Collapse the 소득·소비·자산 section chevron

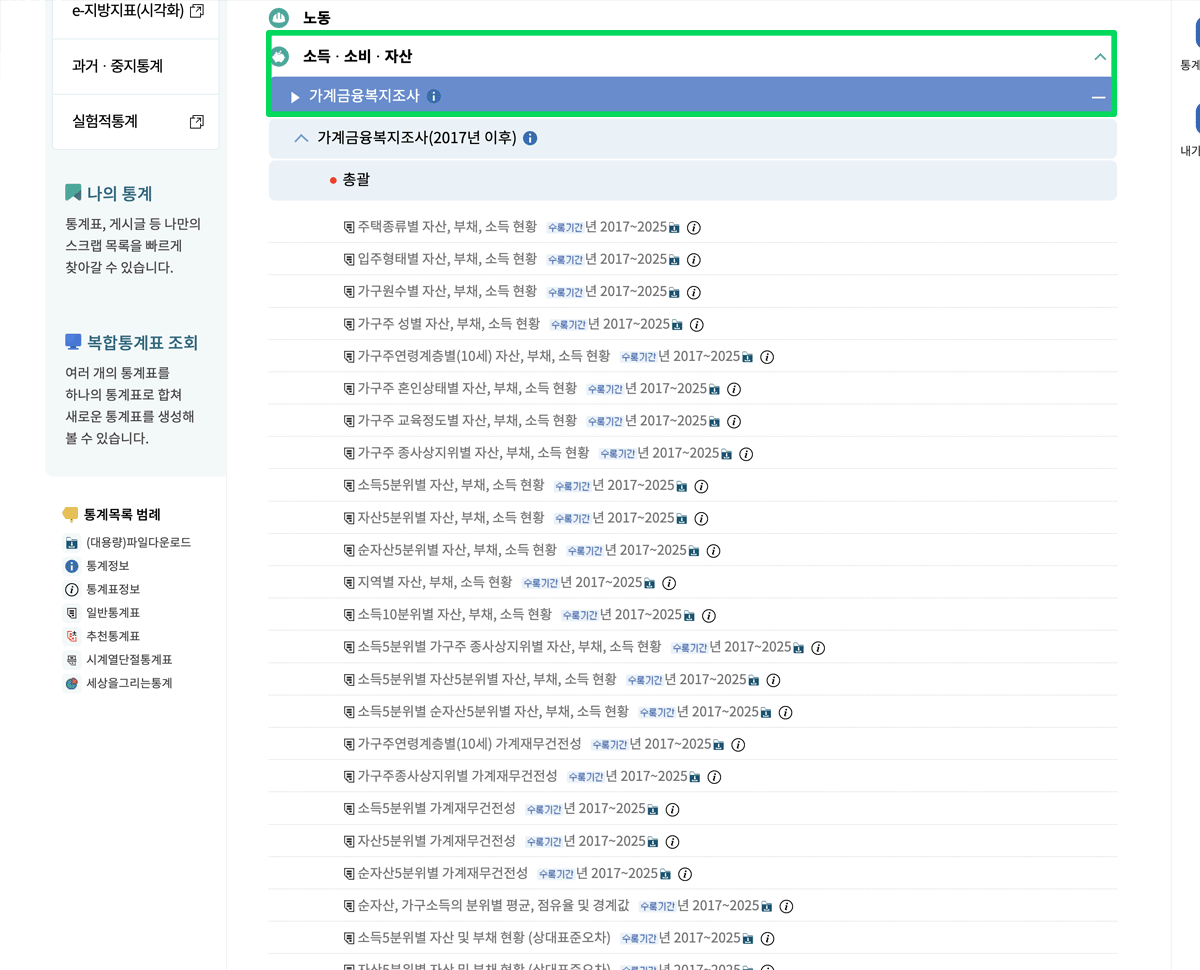pyautogui.click(x=1098, y=57)
